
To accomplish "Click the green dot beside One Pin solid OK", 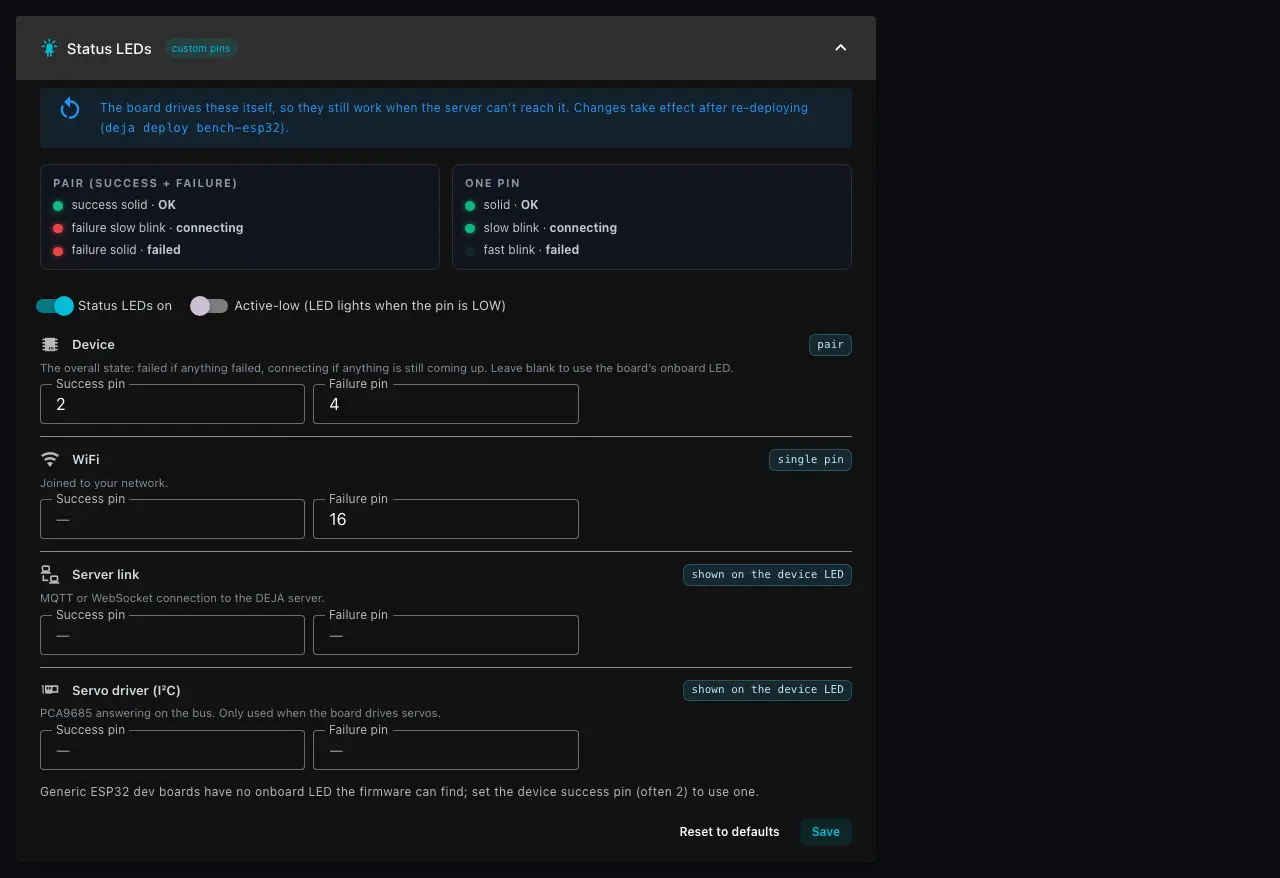I will tap(470, 206).
